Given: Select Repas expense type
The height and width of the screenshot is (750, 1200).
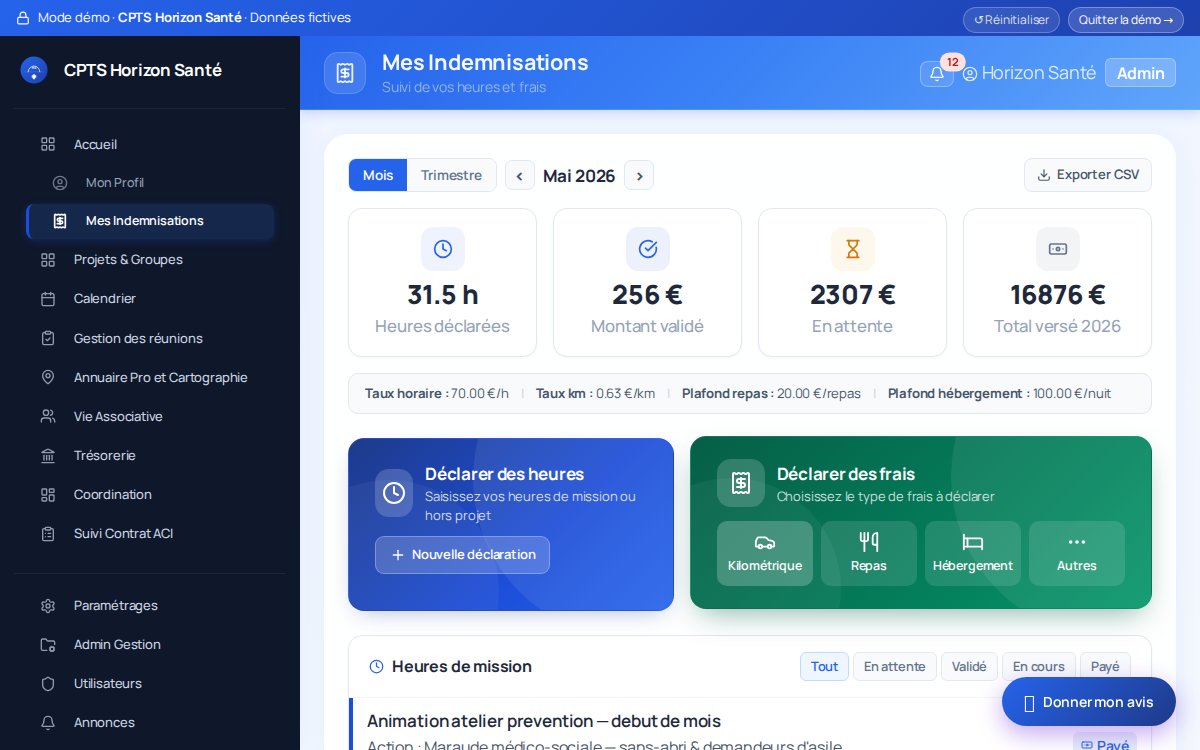Looking at the screenshot, I should pyautogui.click(x=869, y=553).
